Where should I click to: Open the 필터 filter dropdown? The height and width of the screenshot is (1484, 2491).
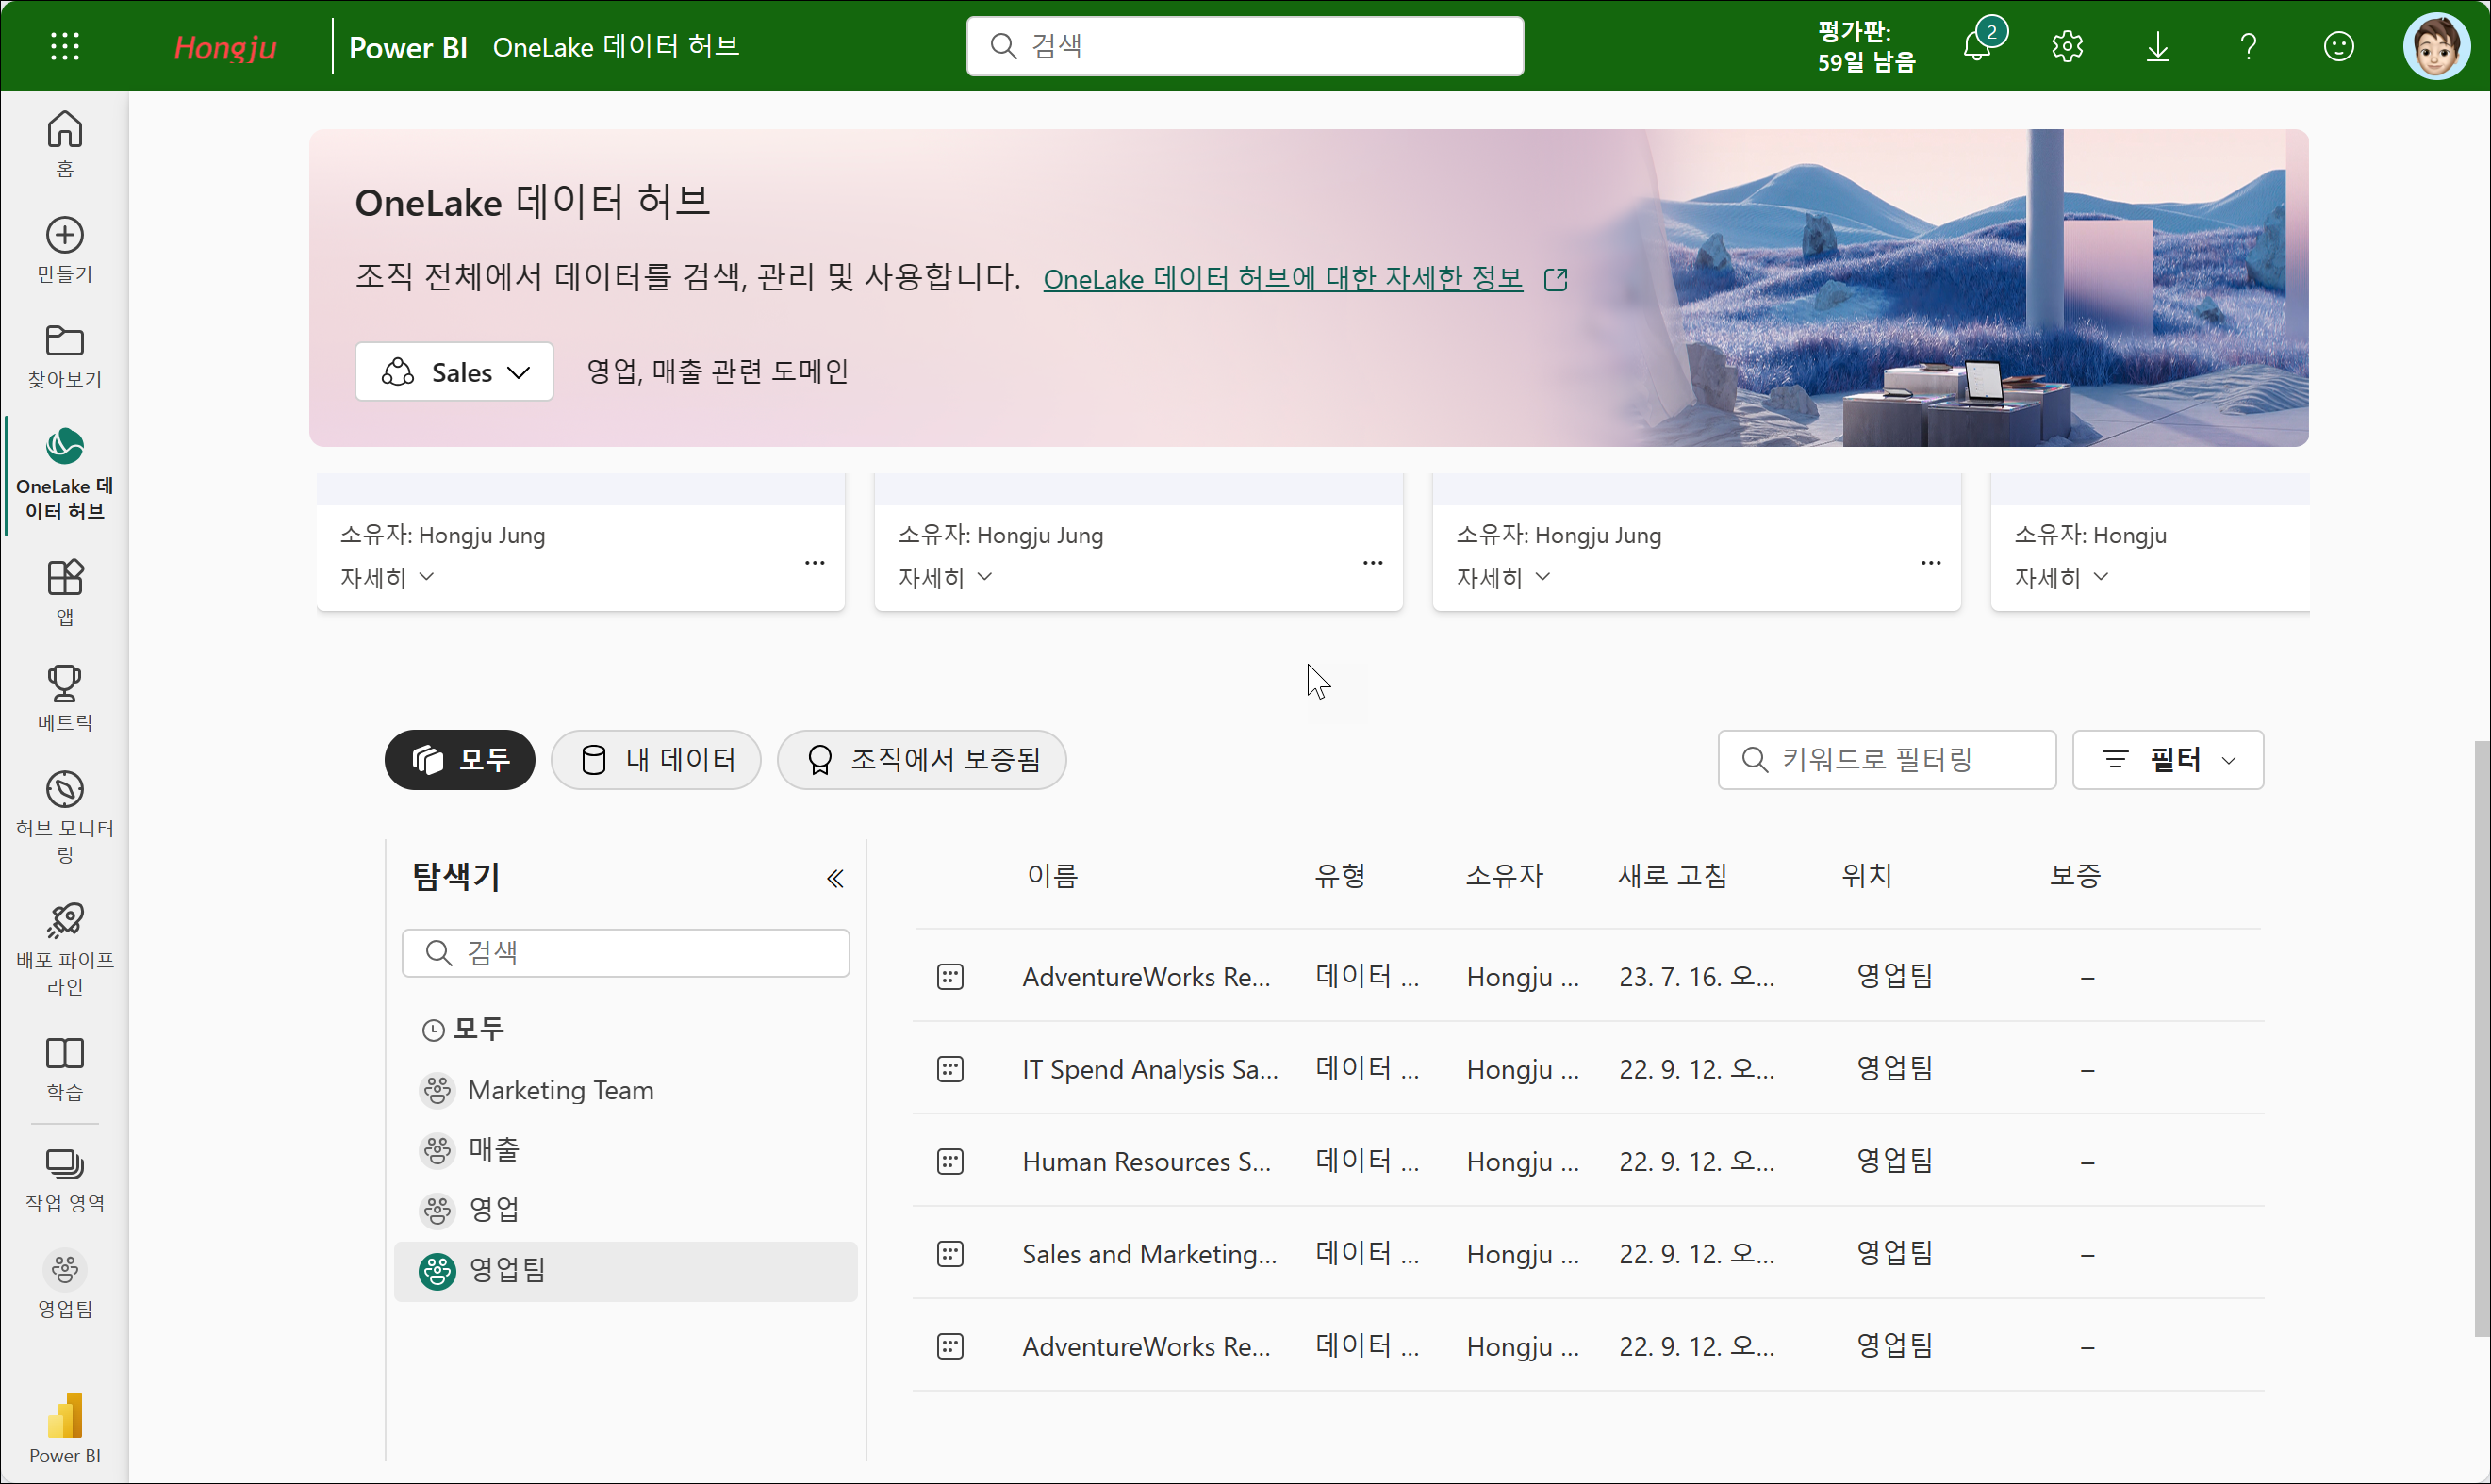[2167, 760]
